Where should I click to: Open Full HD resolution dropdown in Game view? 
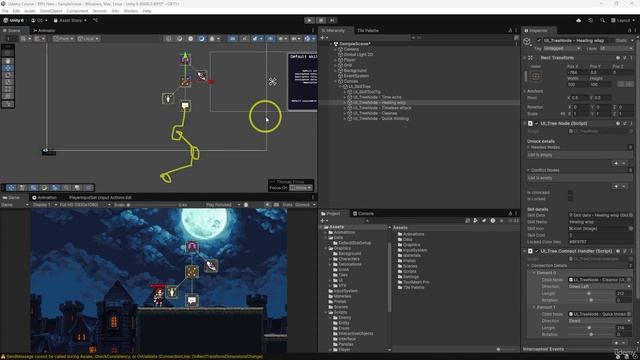point(85,204)
